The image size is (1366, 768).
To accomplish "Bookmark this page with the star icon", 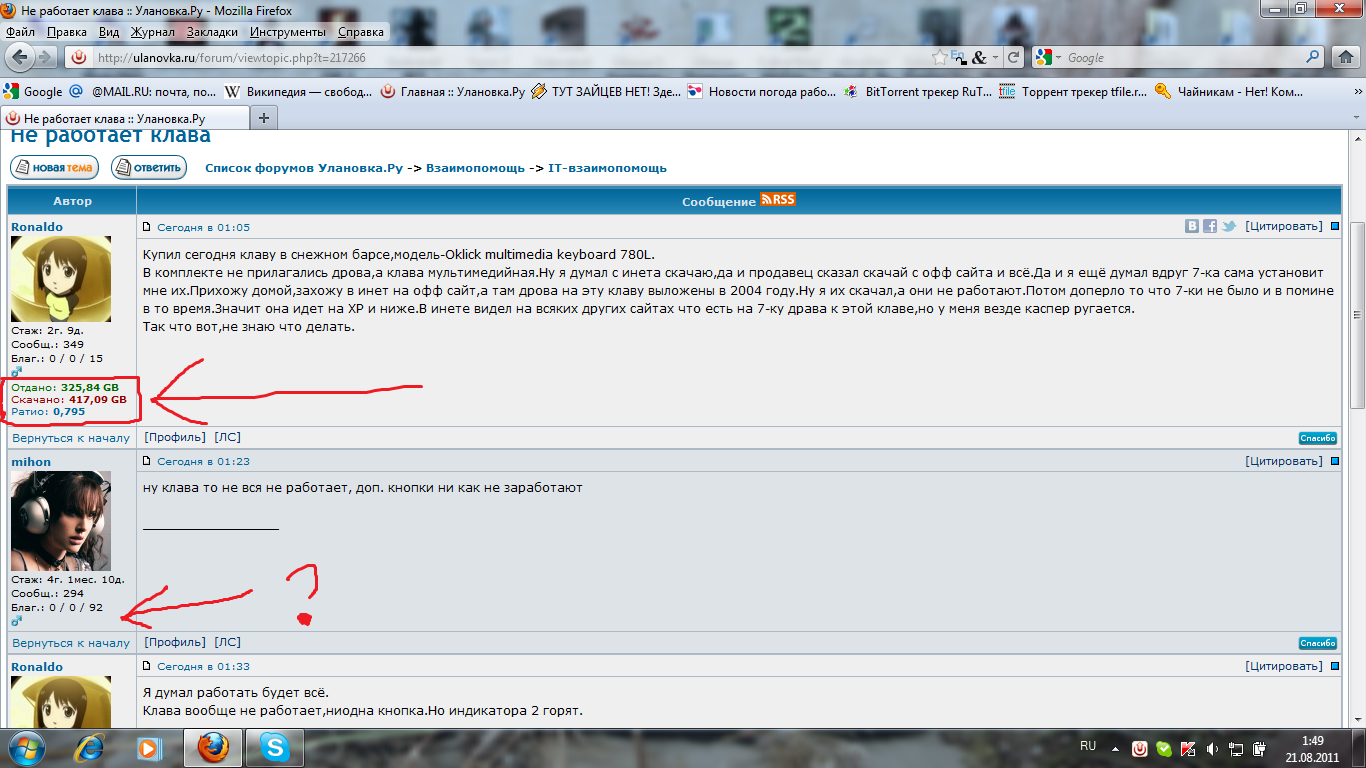I will (x=940, y=57).
